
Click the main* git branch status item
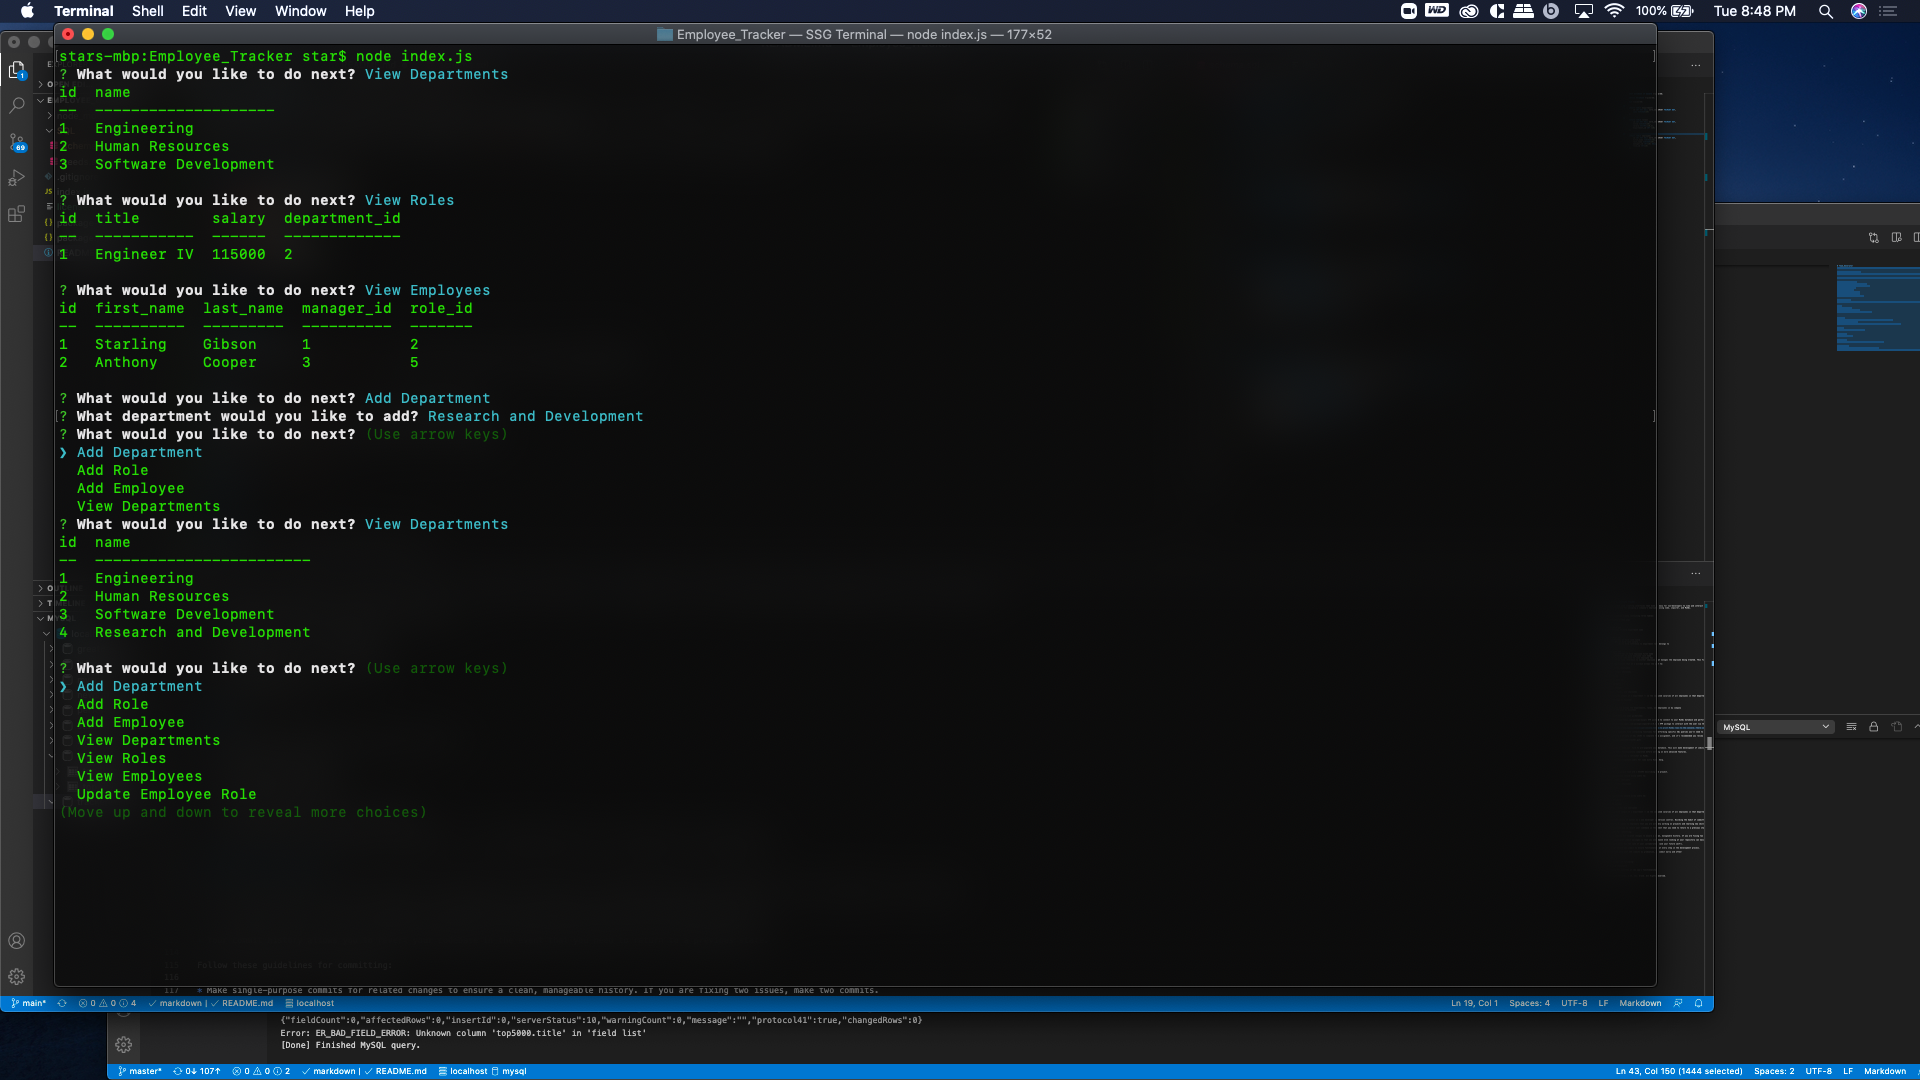click(x=30, y=1003)
